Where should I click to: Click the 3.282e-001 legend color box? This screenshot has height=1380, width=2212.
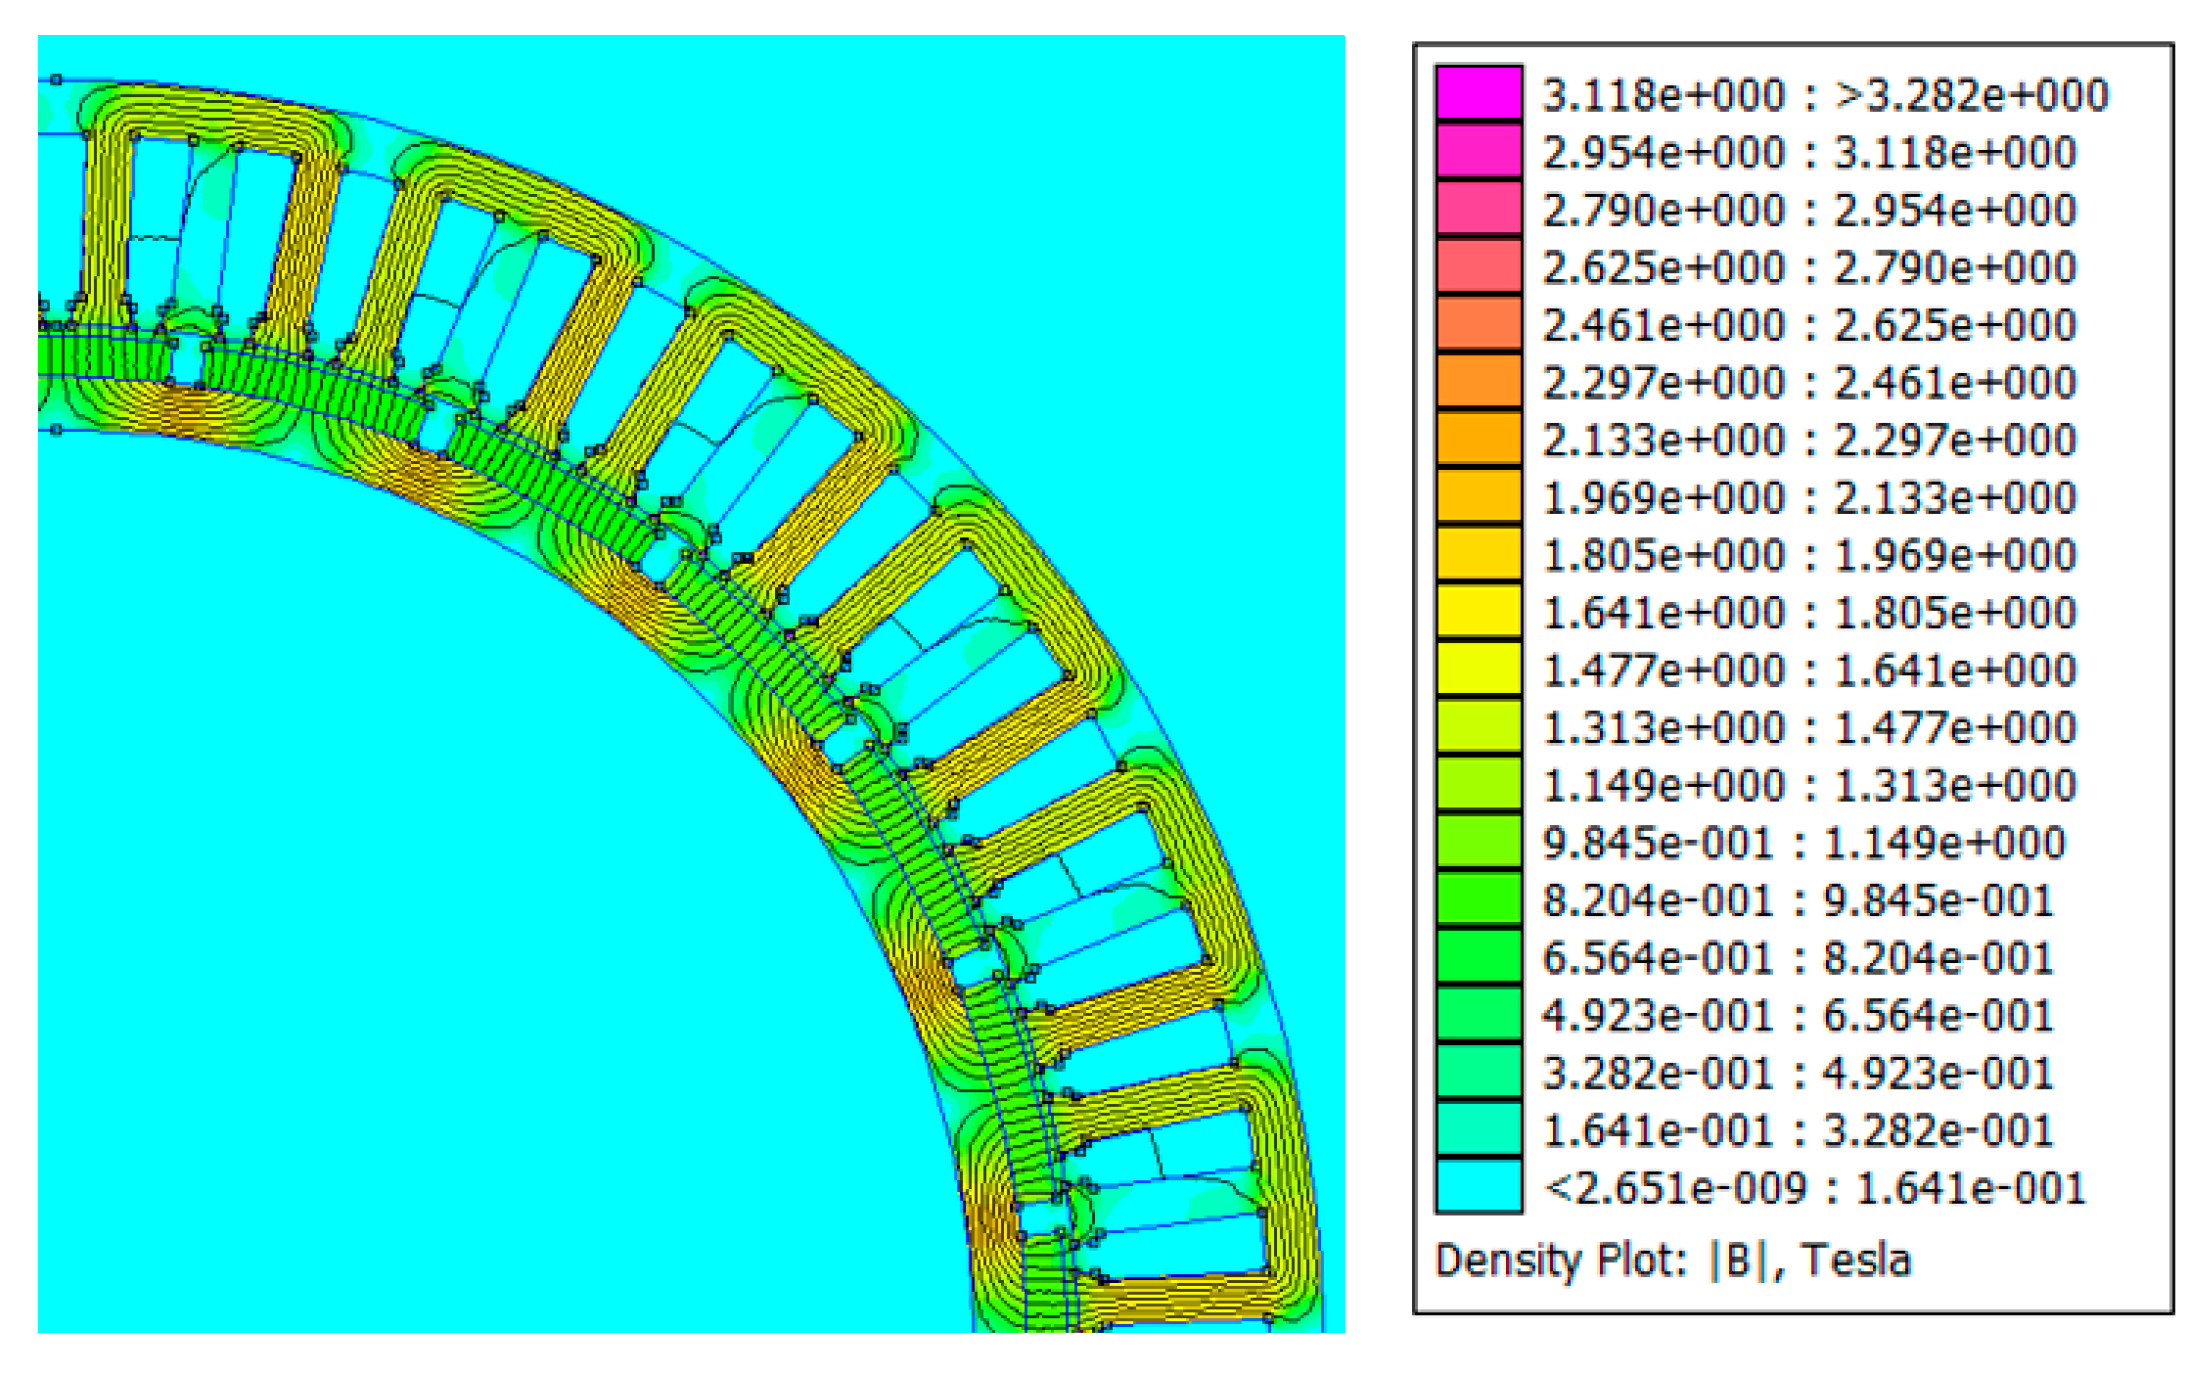(x=1478, y=1071)
